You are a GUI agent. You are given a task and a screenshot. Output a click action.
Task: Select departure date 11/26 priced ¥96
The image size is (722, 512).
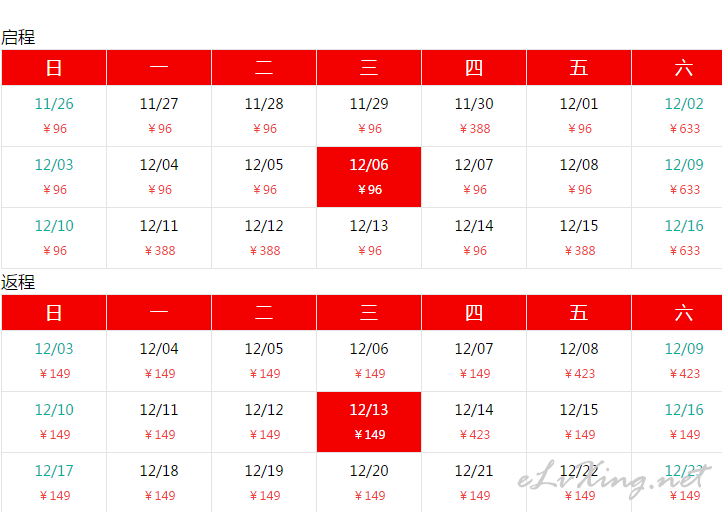click(x=54, y=116)
